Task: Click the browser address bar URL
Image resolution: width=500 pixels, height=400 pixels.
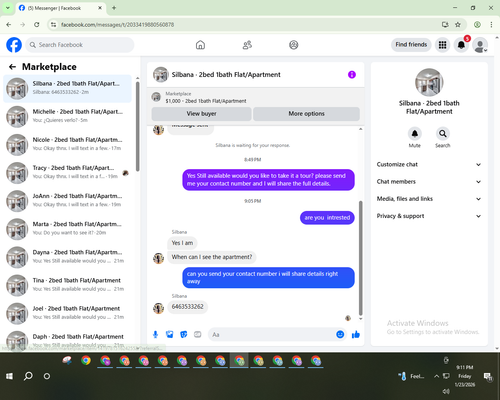Action: tap(117, 25)
